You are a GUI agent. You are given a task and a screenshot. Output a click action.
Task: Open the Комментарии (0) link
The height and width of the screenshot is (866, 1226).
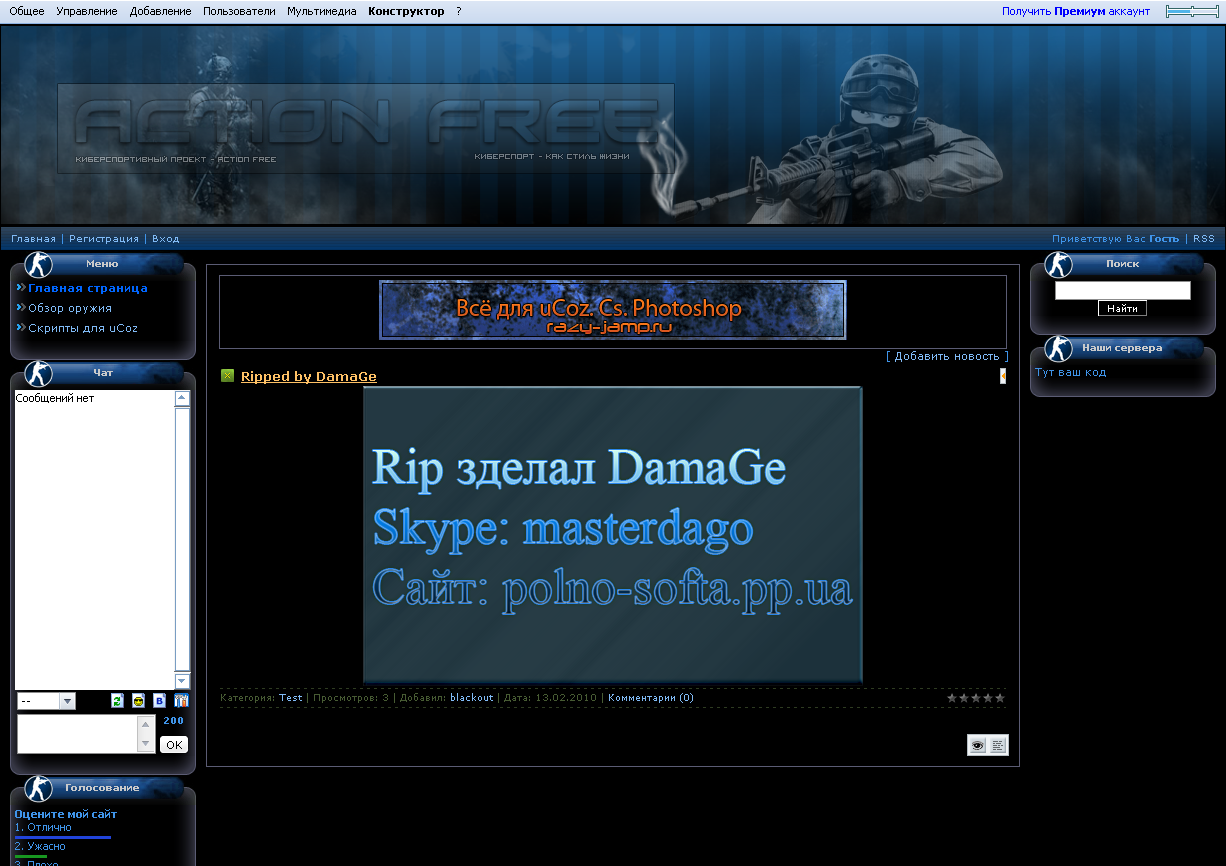pyautogui.click(x=651, y=698)
